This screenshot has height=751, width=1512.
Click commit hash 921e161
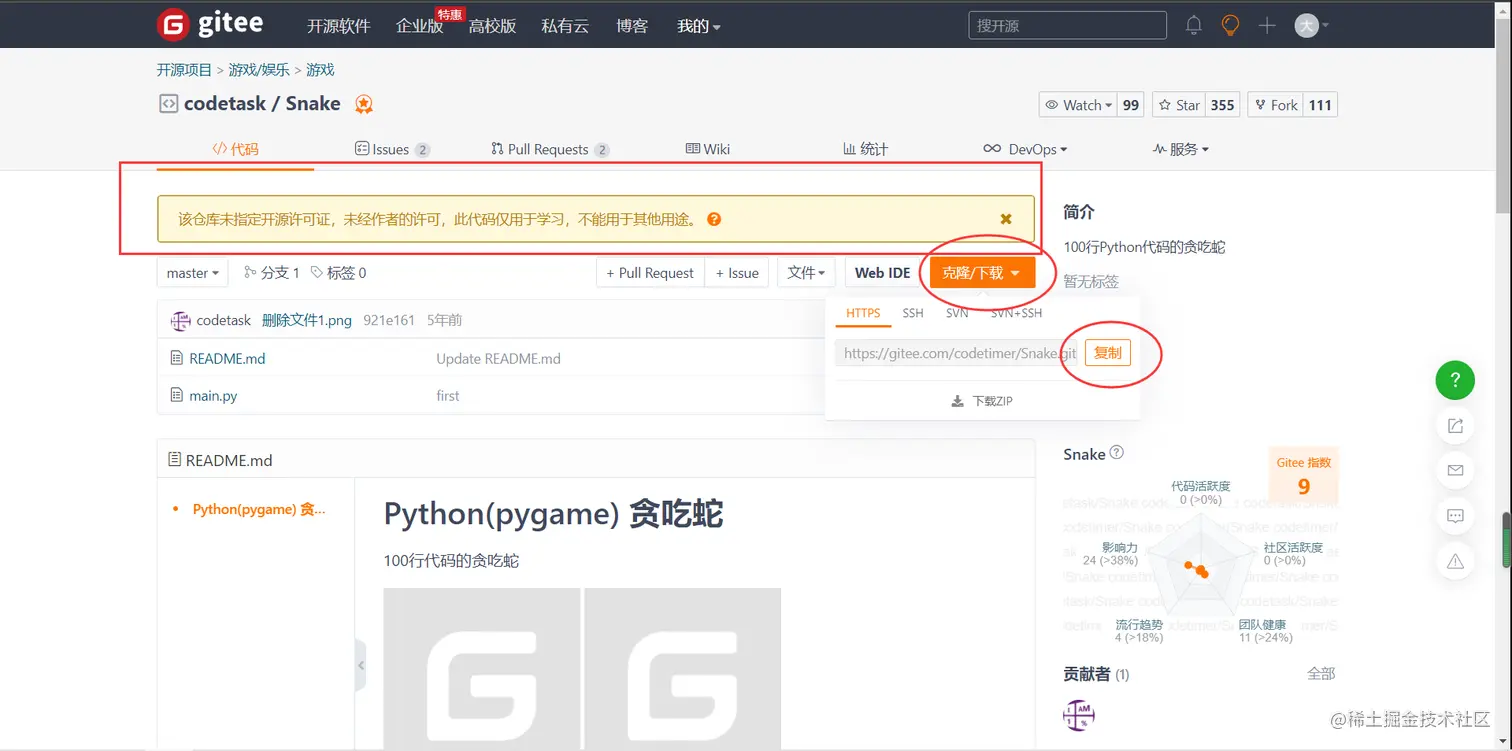point(389,321)
